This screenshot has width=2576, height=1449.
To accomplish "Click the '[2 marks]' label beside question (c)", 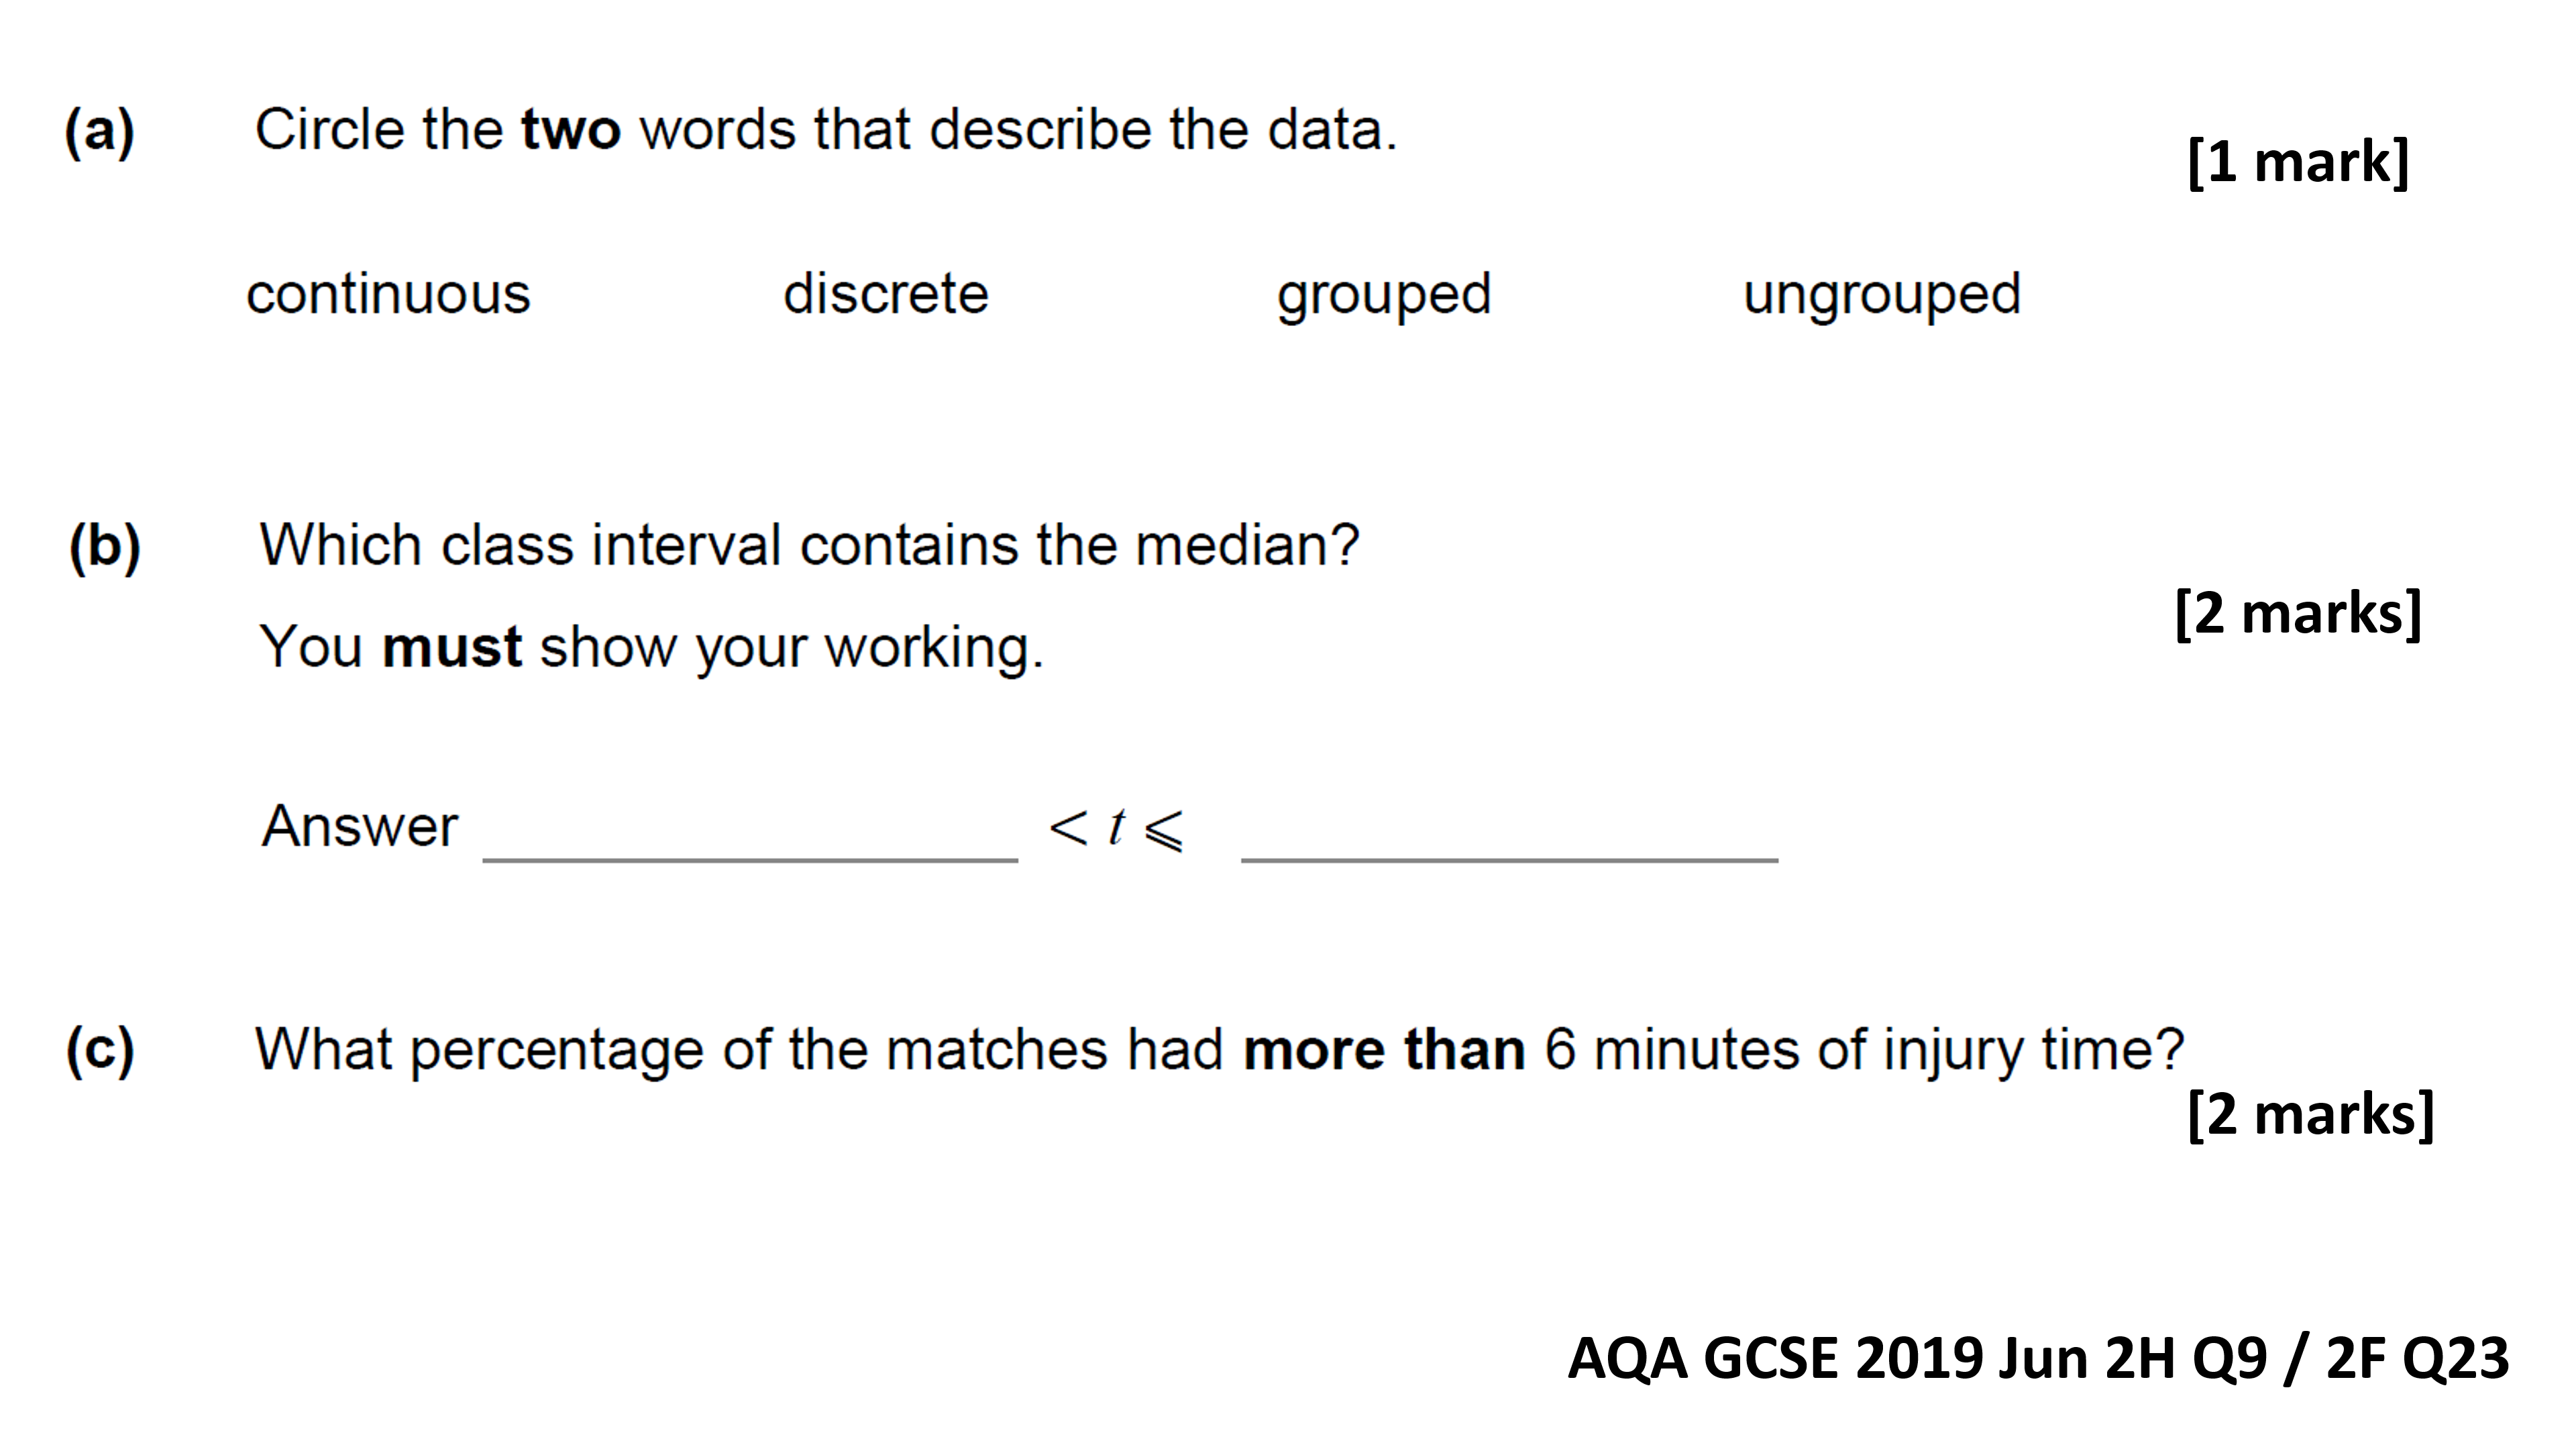I will click(2310, 1114).
